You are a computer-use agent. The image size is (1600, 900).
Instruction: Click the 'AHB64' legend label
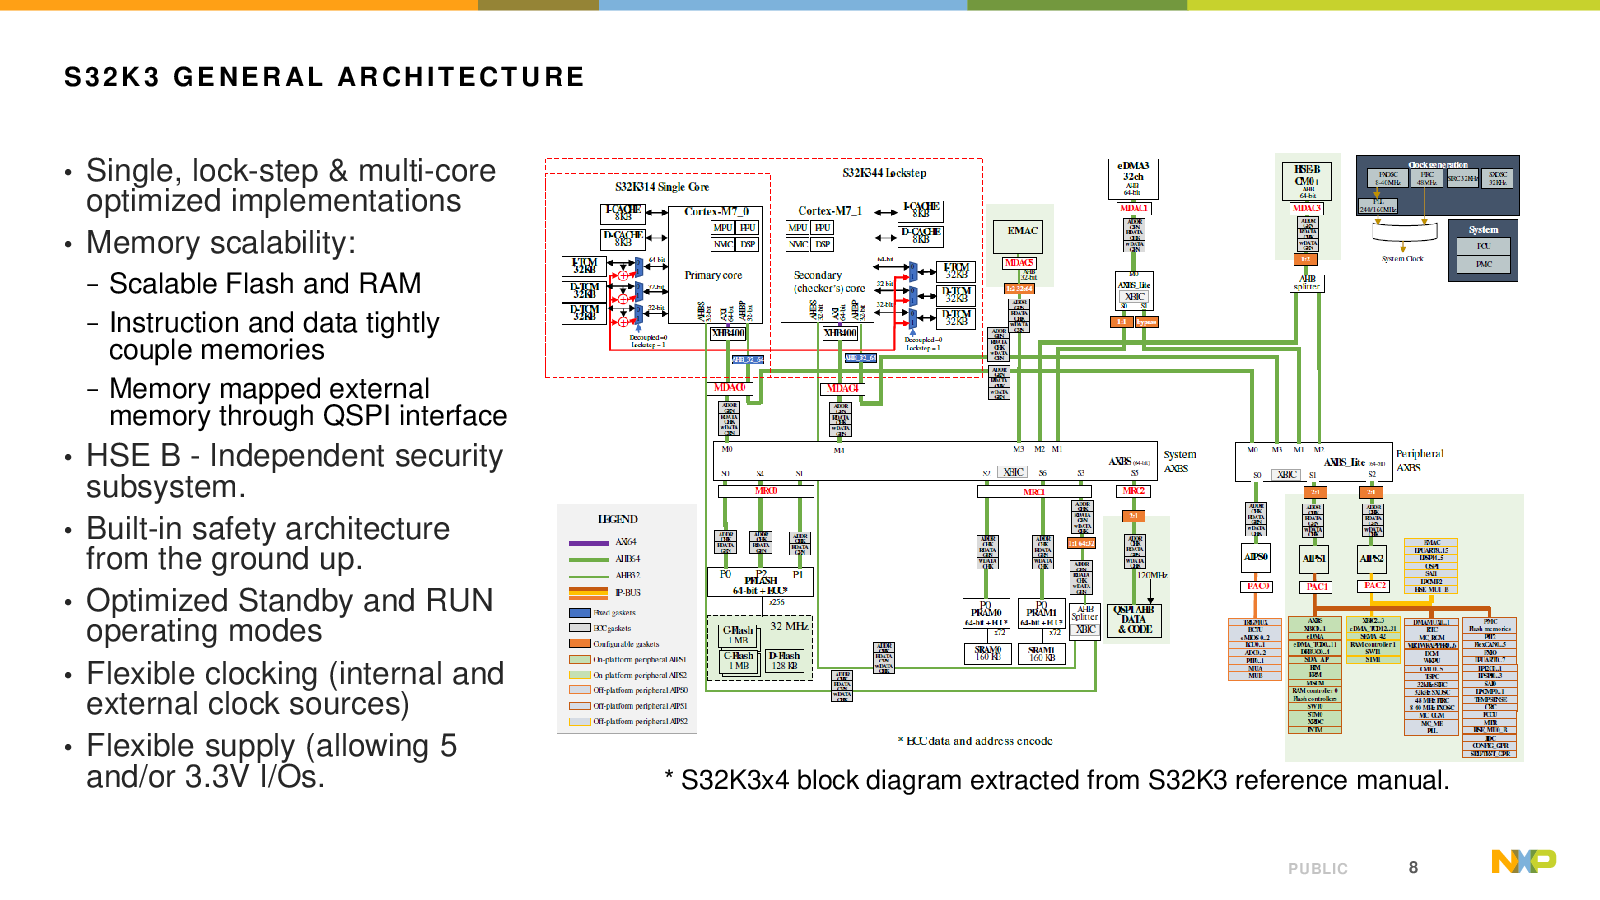pos(627,559)
